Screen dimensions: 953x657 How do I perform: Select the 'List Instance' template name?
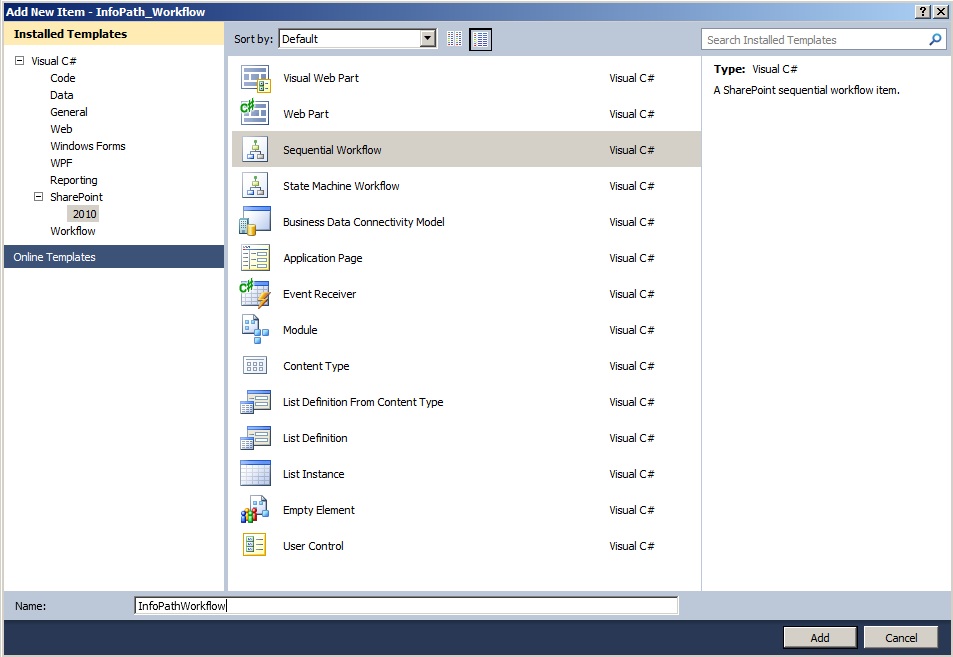click(313, 473)
